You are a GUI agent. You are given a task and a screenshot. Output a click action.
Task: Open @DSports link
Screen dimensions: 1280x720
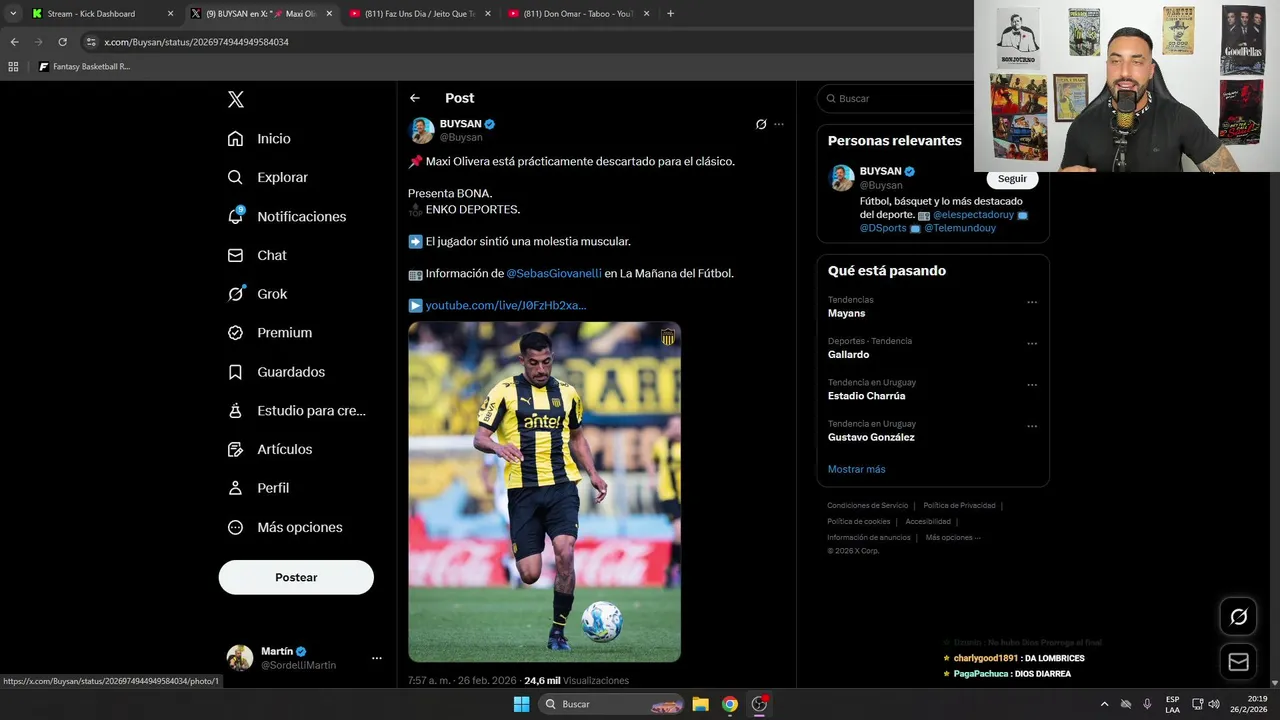pyautogui.click(x=883, y=228)
